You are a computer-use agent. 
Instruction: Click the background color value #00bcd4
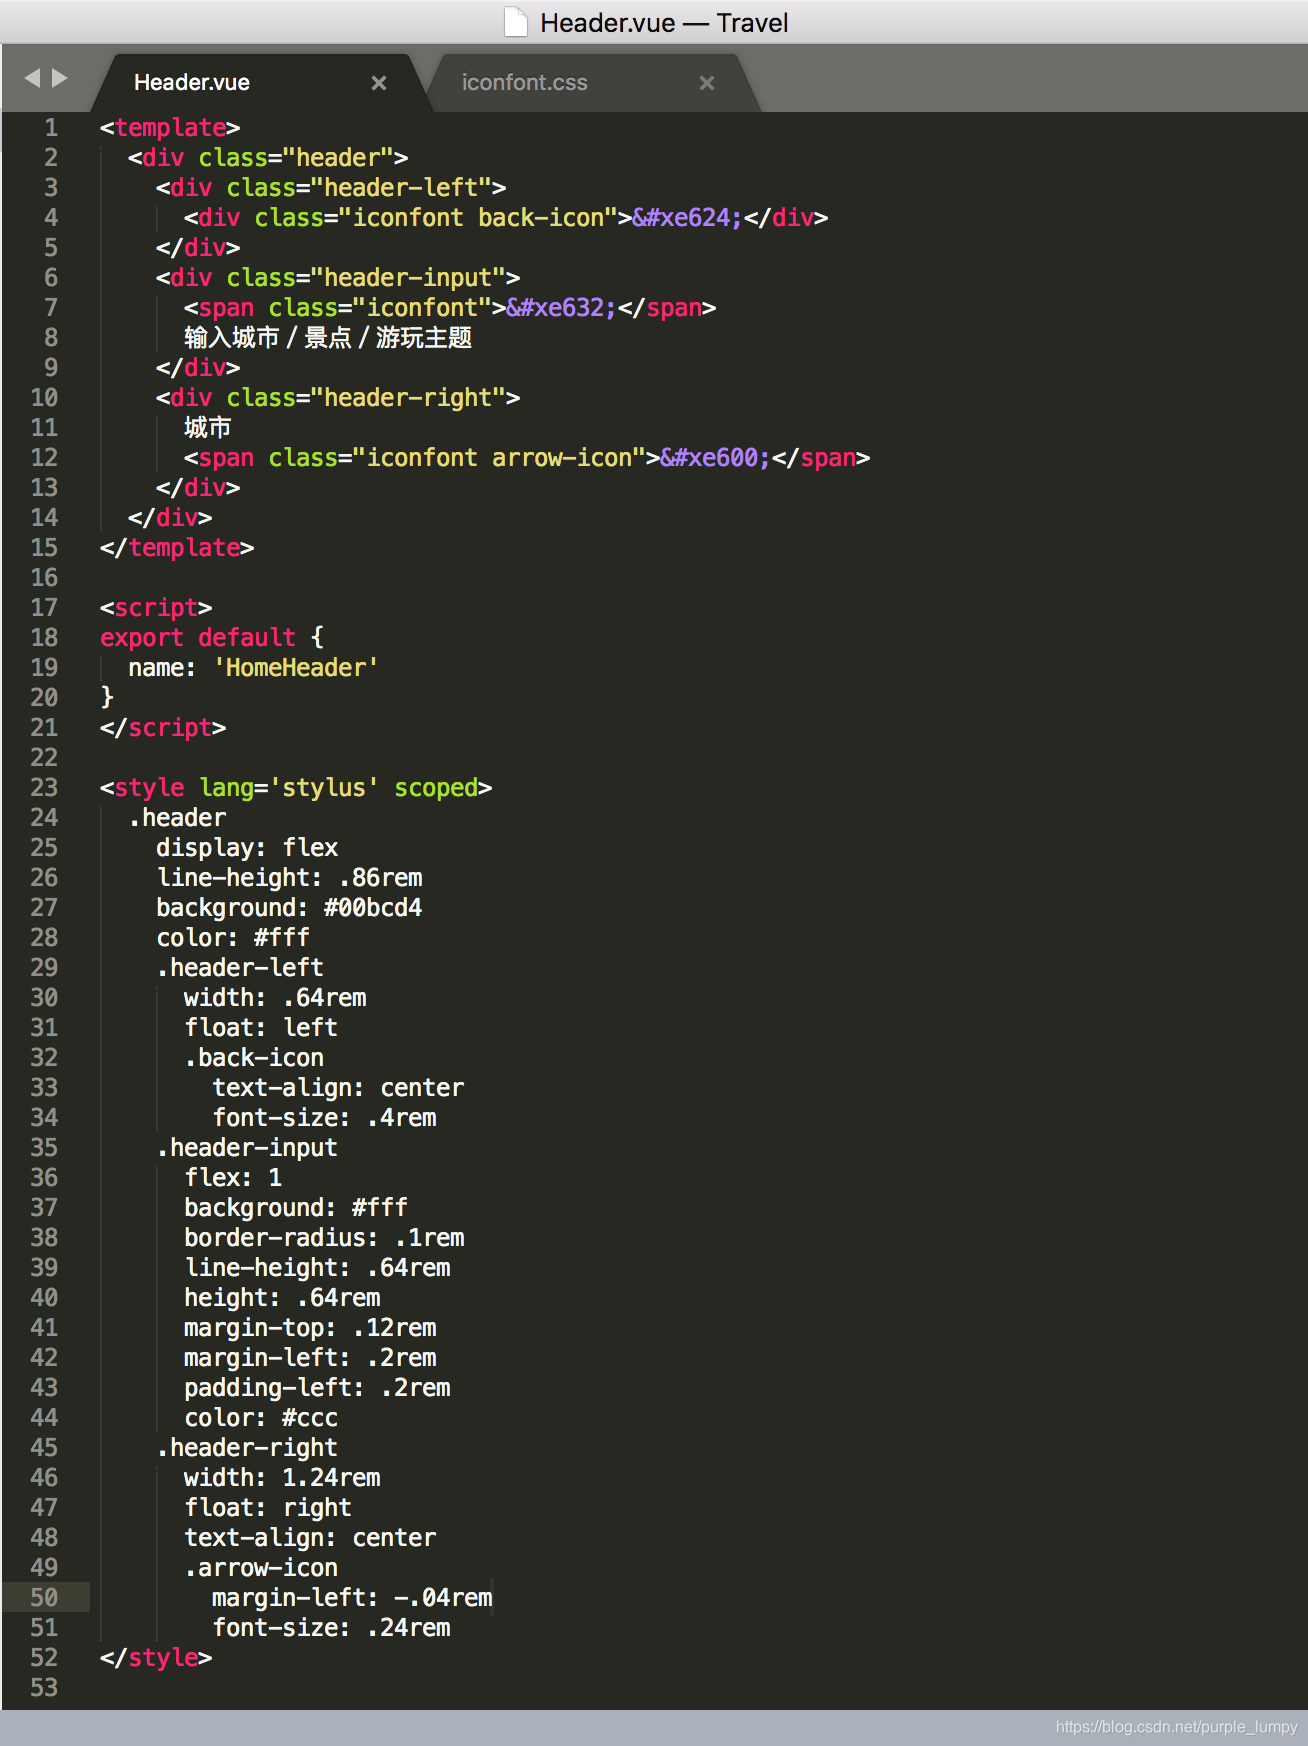tap(373, 908)
